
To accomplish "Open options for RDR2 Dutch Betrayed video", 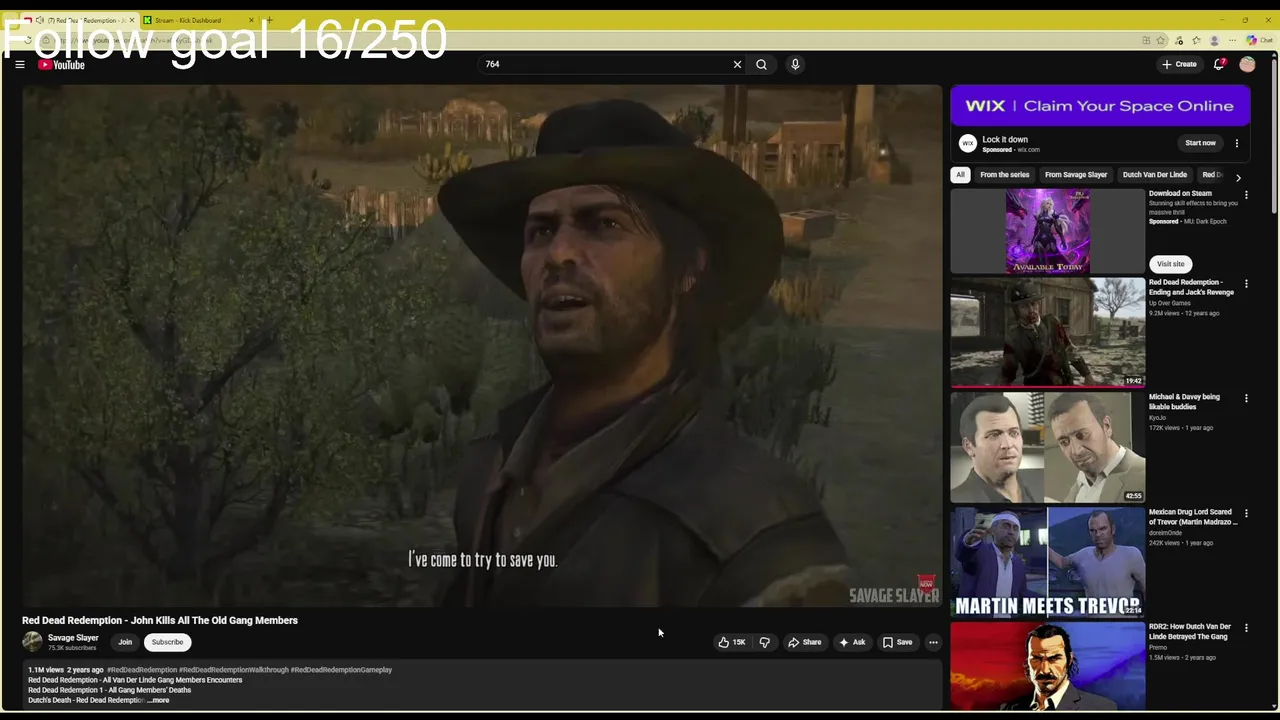I will tap(1246, 628).
